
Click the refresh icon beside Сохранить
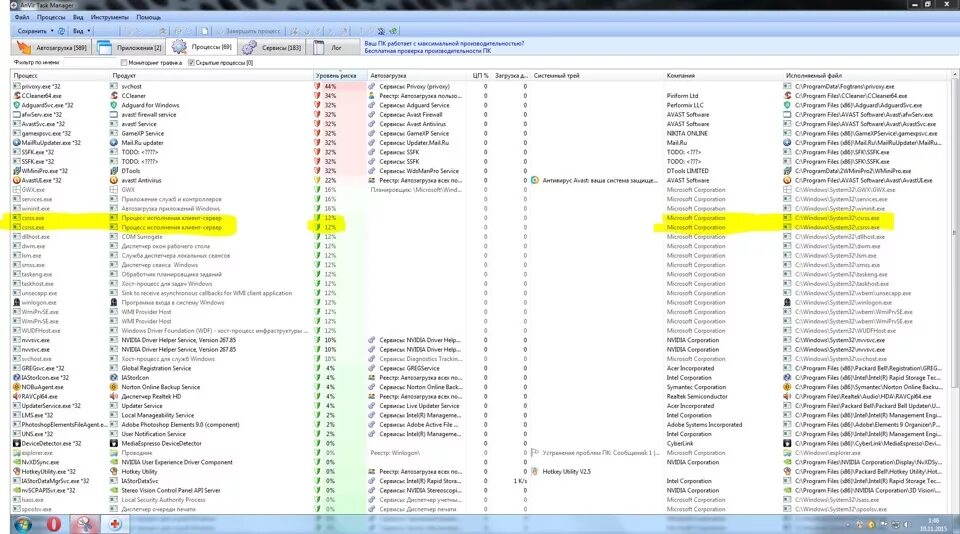61,31
